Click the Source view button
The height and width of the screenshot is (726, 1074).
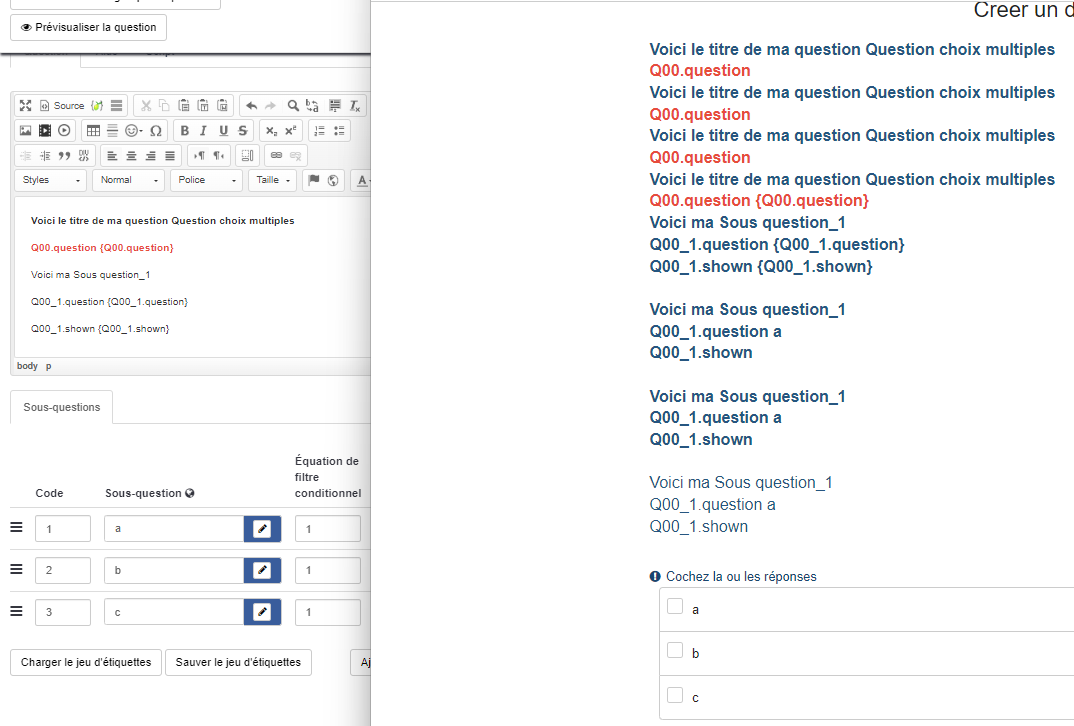pyautogui.click(x=62, y=105)
